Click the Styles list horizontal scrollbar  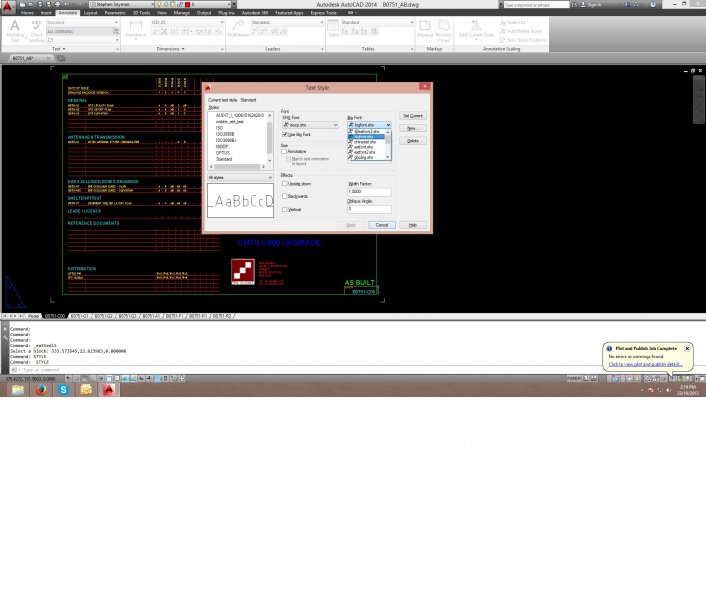238,167
